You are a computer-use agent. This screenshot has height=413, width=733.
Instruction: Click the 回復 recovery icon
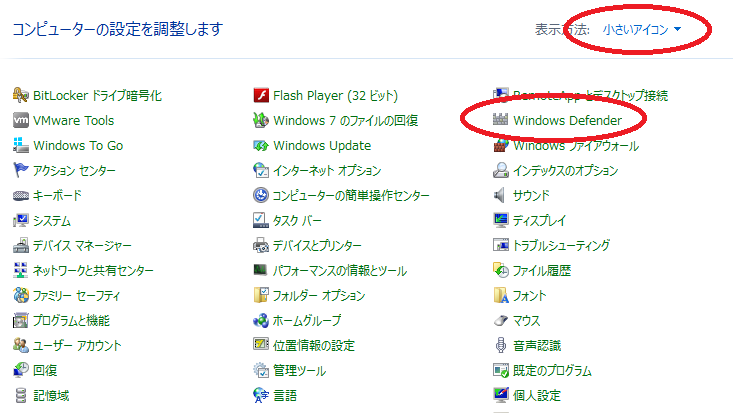(x=21, y=370)
